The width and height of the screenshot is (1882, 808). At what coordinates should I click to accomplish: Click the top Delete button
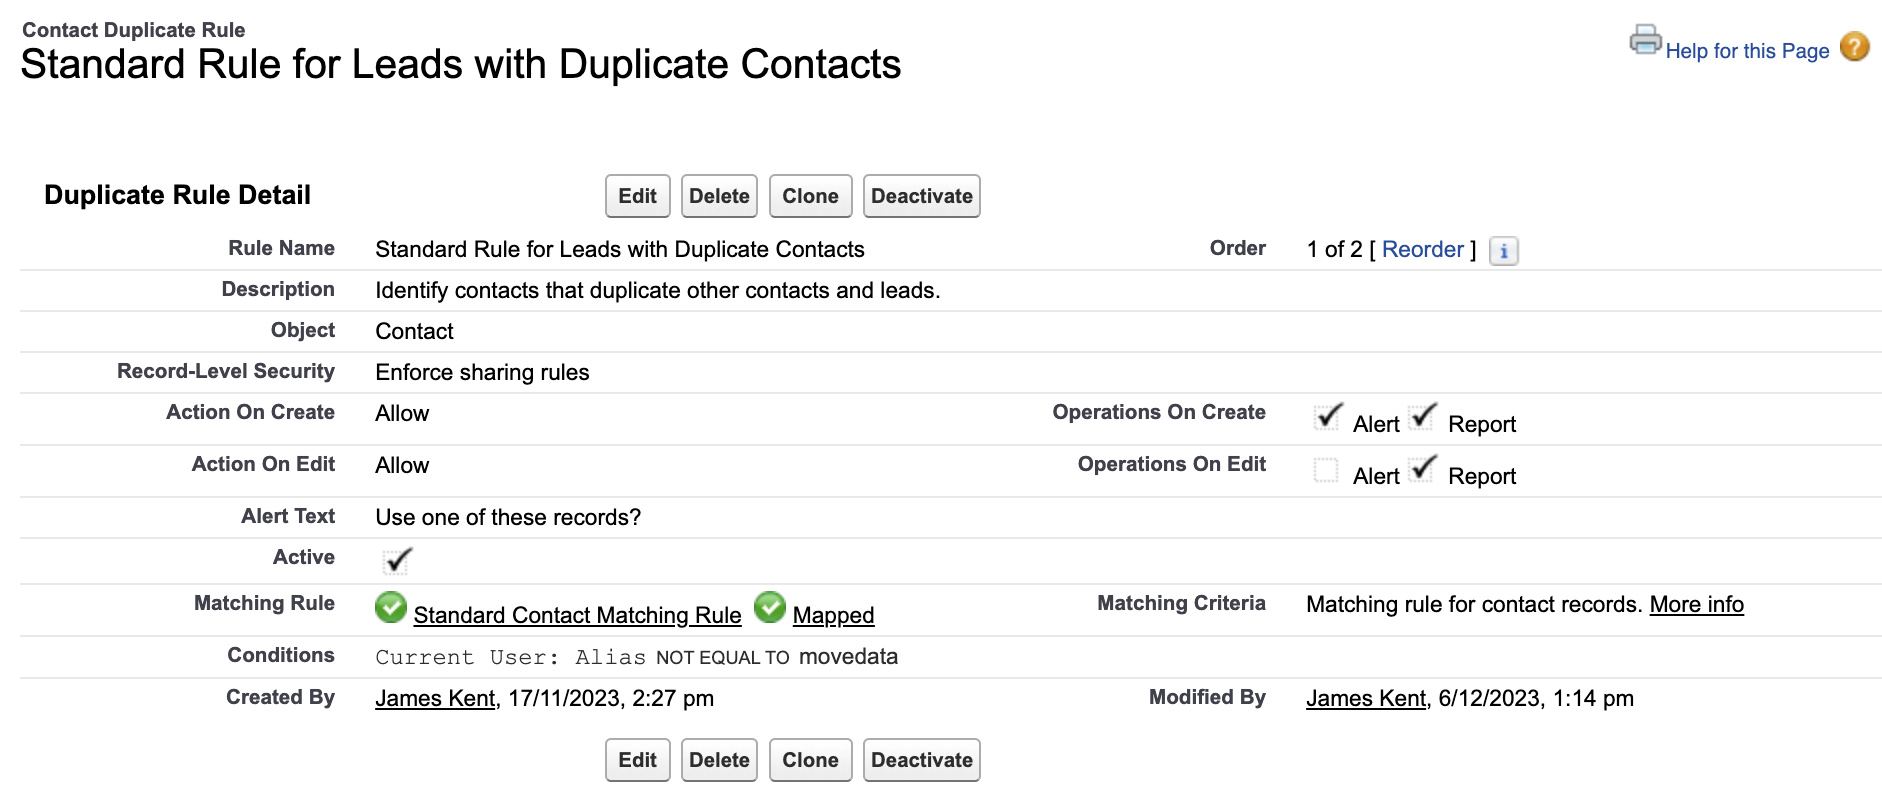tap(719, 196)
